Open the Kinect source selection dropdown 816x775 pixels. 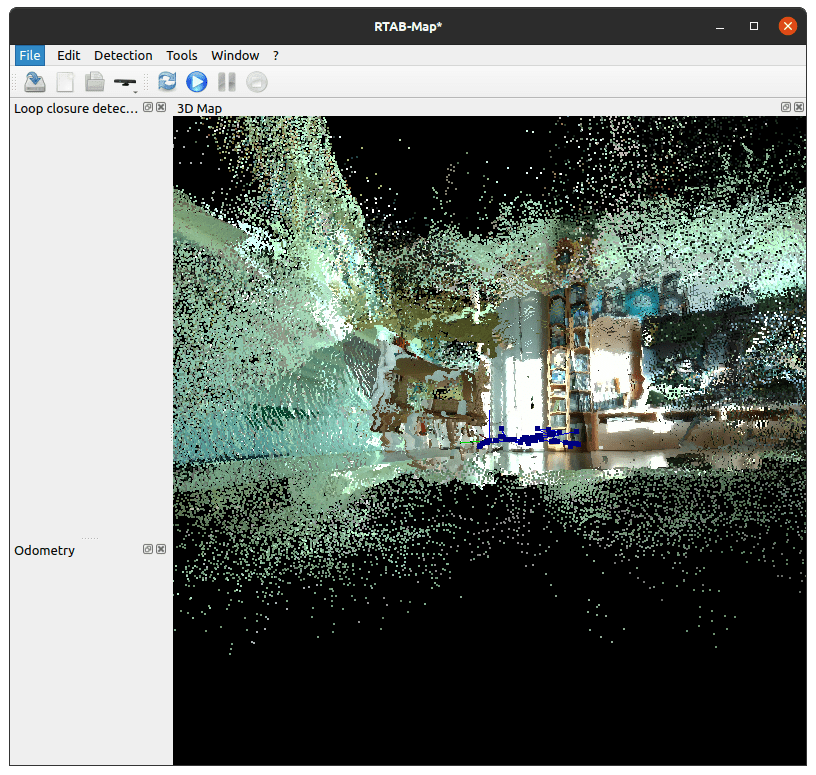tap(126, 83)
